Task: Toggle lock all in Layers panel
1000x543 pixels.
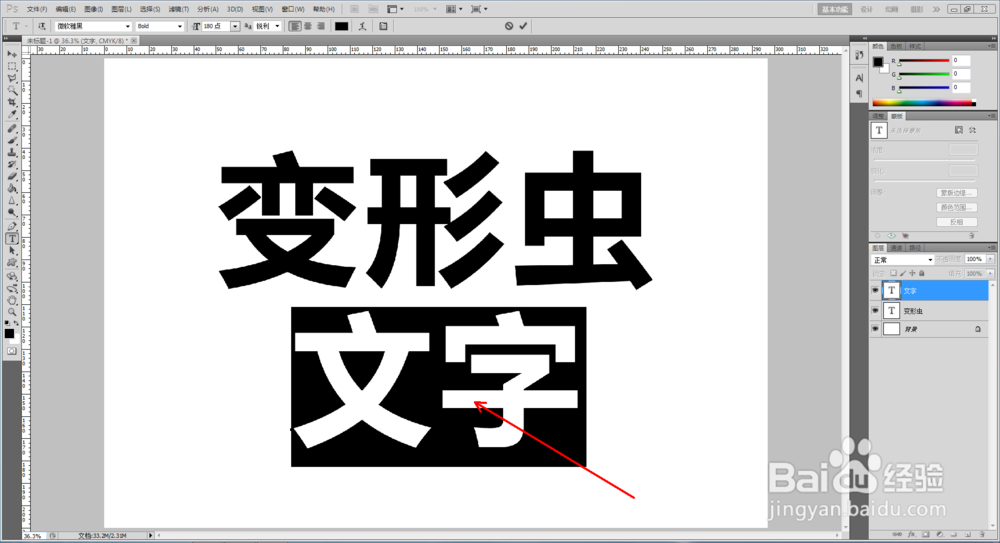Action: 922,273
